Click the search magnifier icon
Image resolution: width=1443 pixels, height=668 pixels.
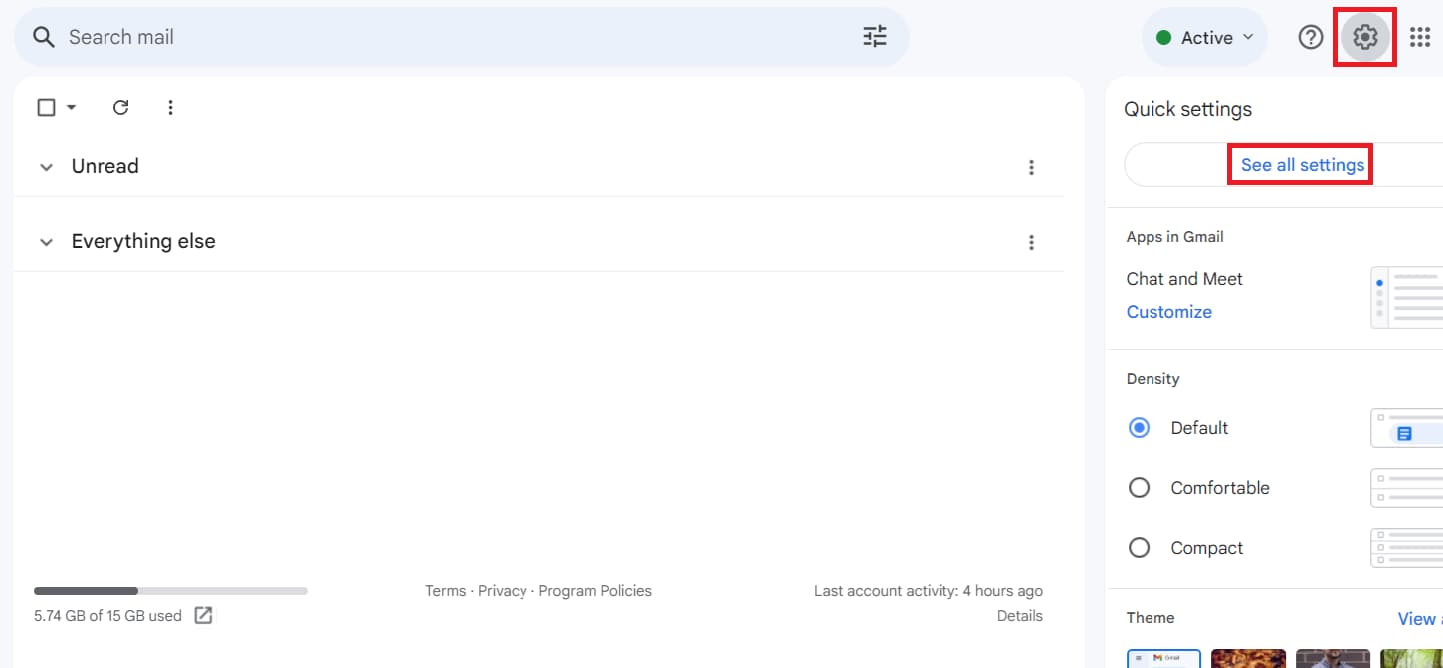click(x=43, y=37)
